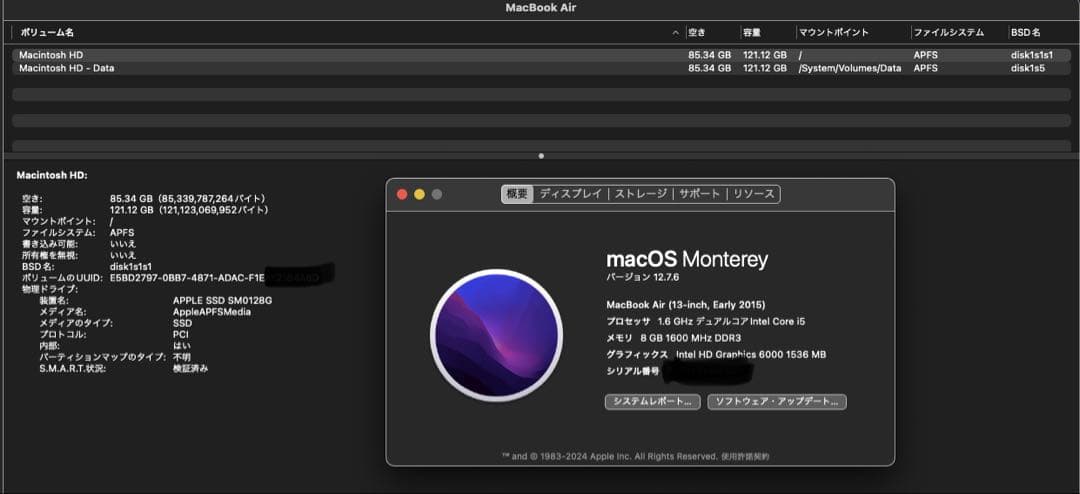Click the APPLE SSD SM0128G device name
The width and height of the screenshot is (1080, 494).
(222, 300)
